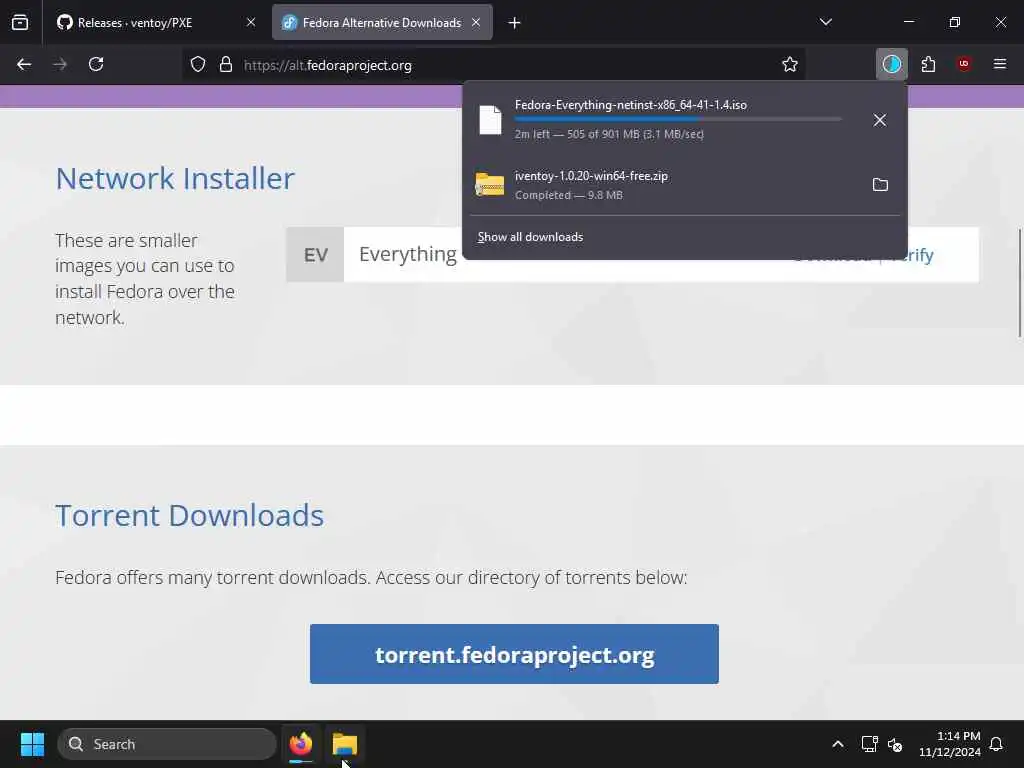Click the alt.fedoraproject.org address bar
1024x768 pixels.
(x=494, y=65)
